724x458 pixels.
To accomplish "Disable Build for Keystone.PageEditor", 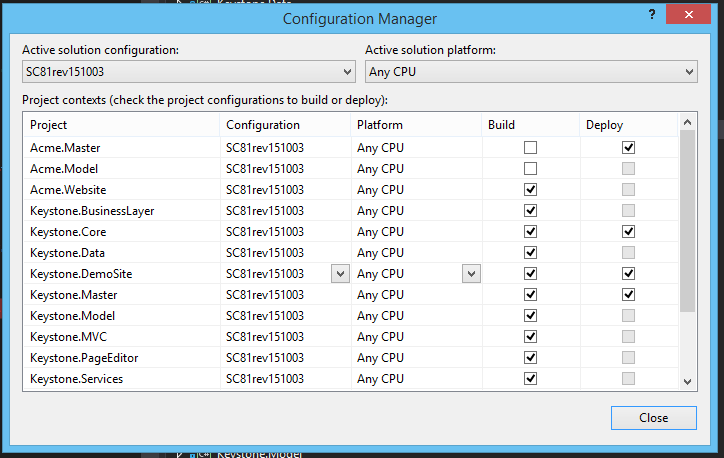I will [531, 358].
